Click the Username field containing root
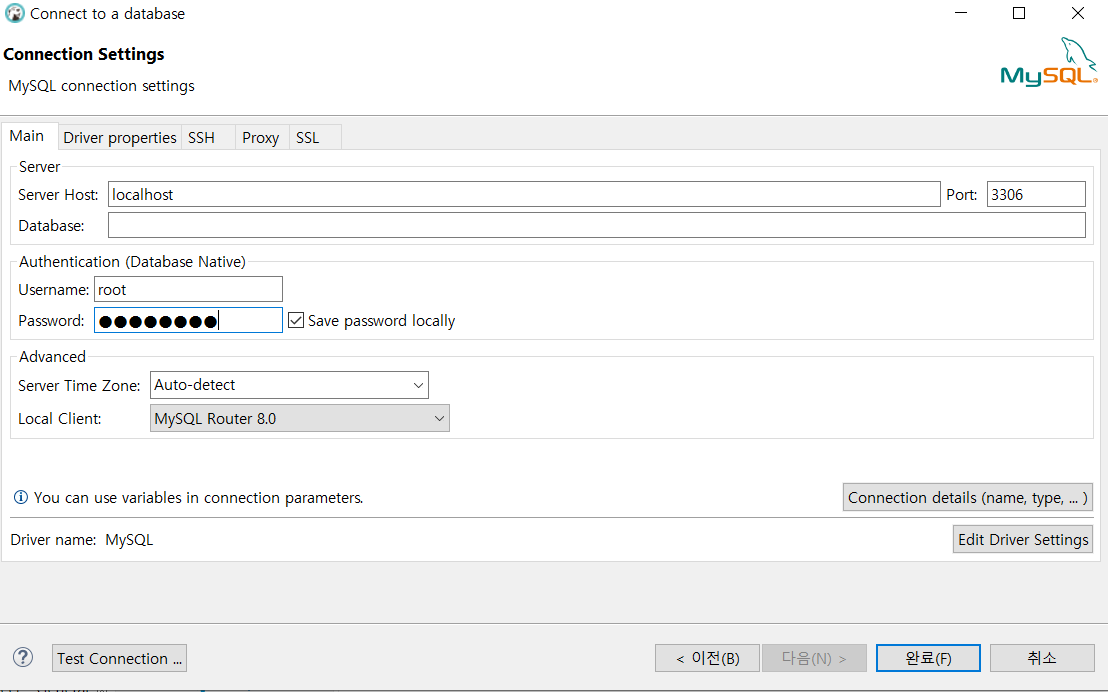The image size is (1108, 692). click(x=188, y=289)
